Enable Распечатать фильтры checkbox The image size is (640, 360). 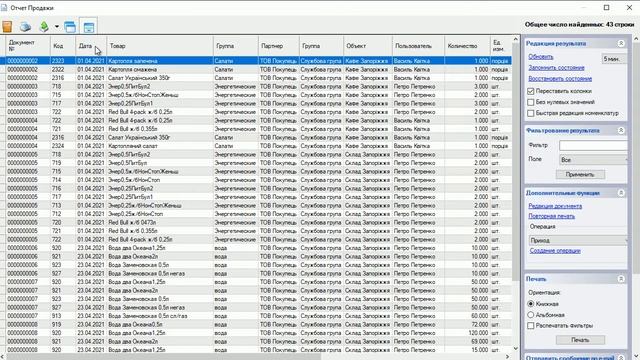531,326
